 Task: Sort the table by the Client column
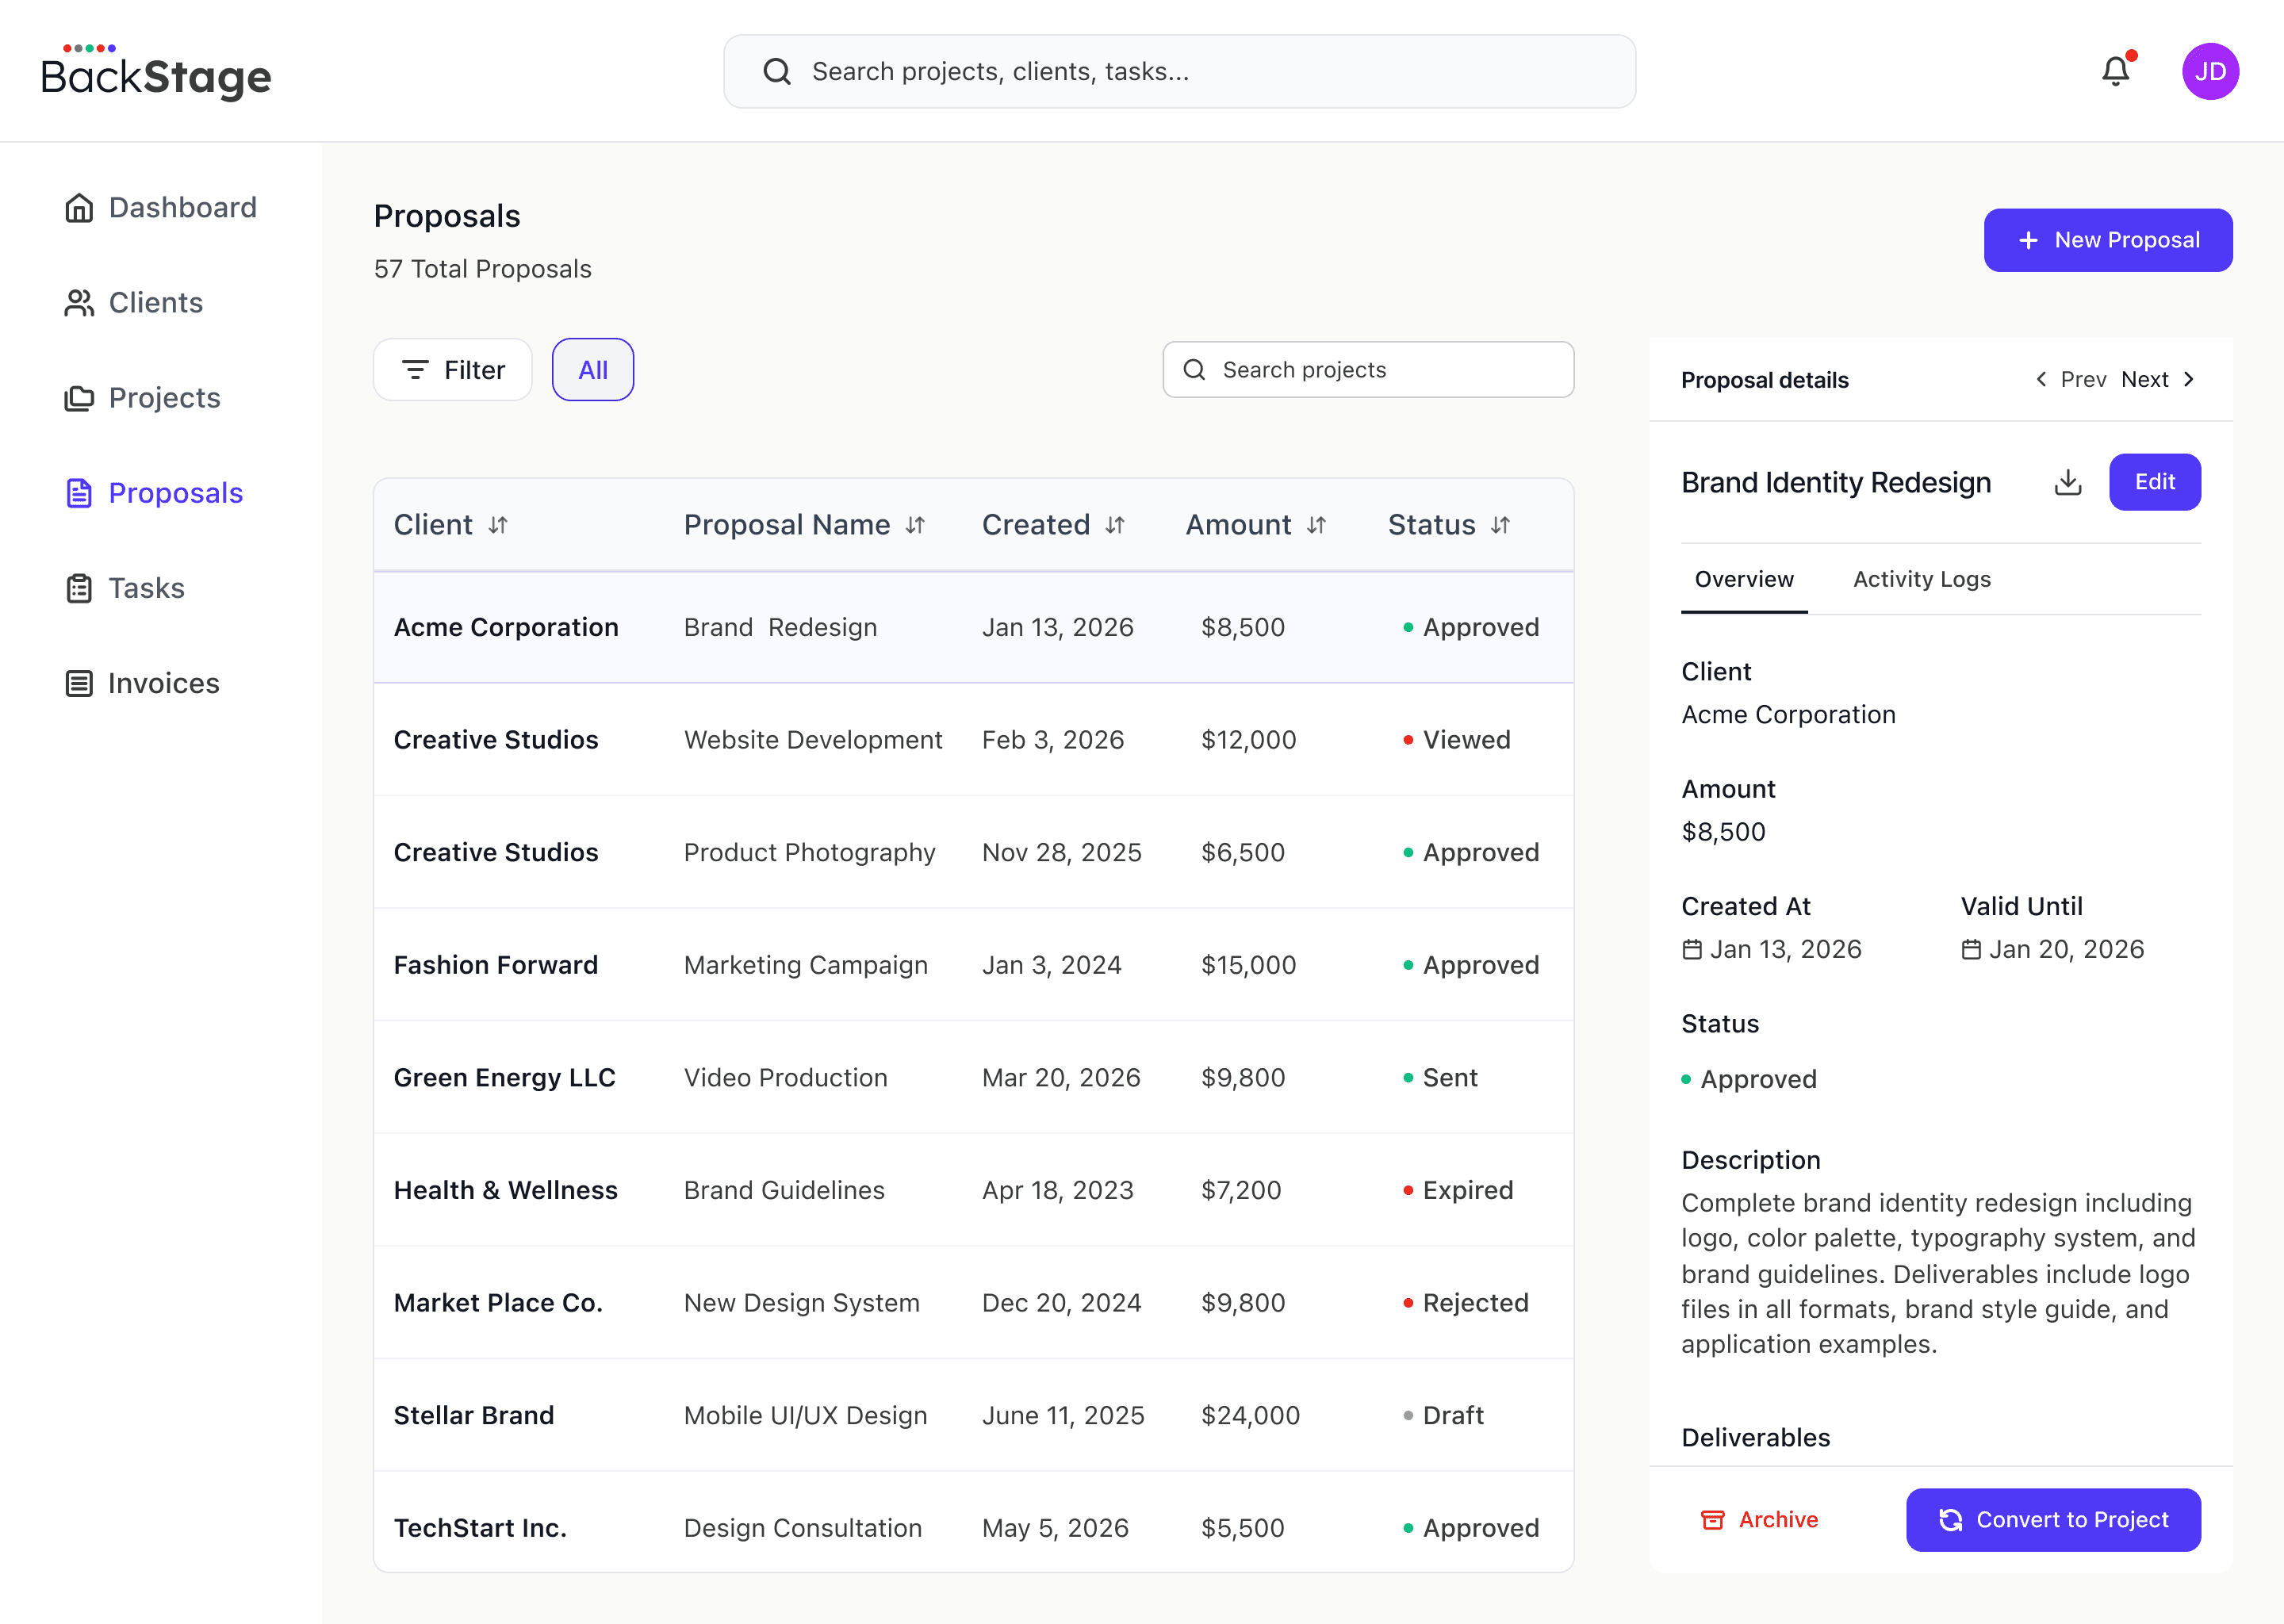point(497,525)
